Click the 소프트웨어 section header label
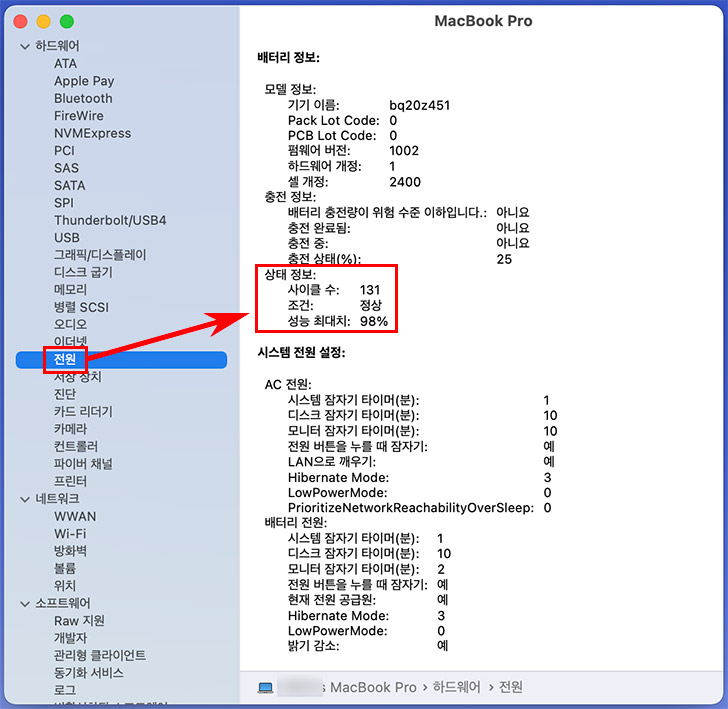 coord(63,604)
